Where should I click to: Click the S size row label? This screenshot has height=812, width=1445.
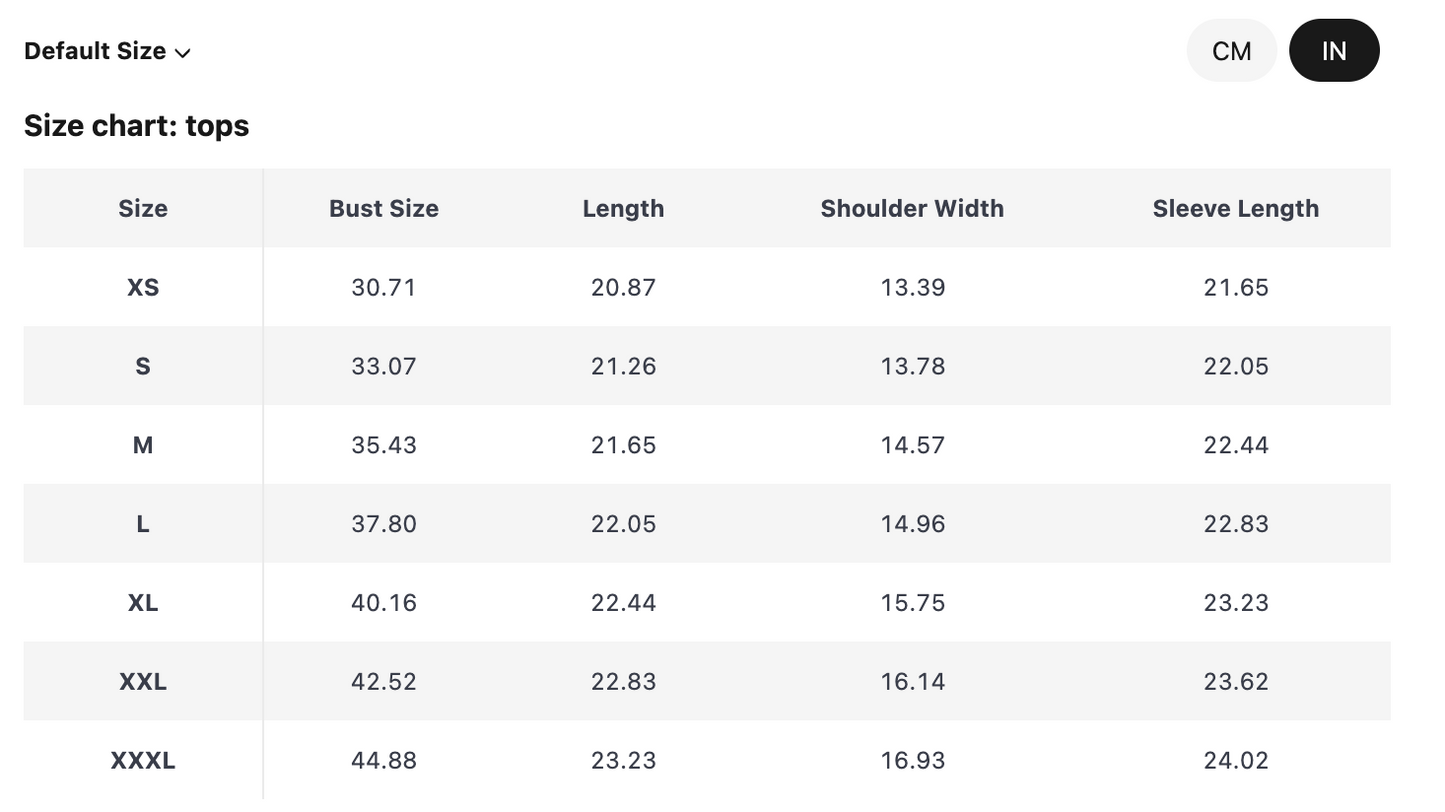pyautogui.click(x=143, y=366)
